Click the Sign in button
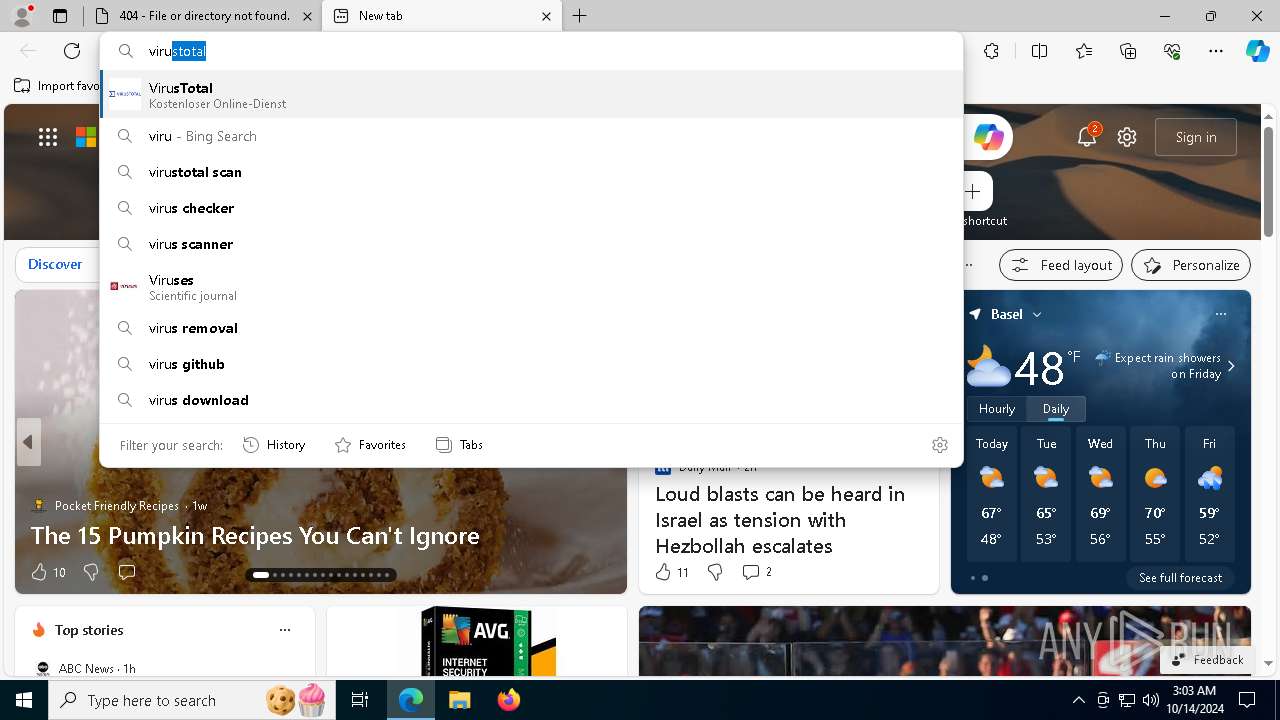 point(1196,137)
